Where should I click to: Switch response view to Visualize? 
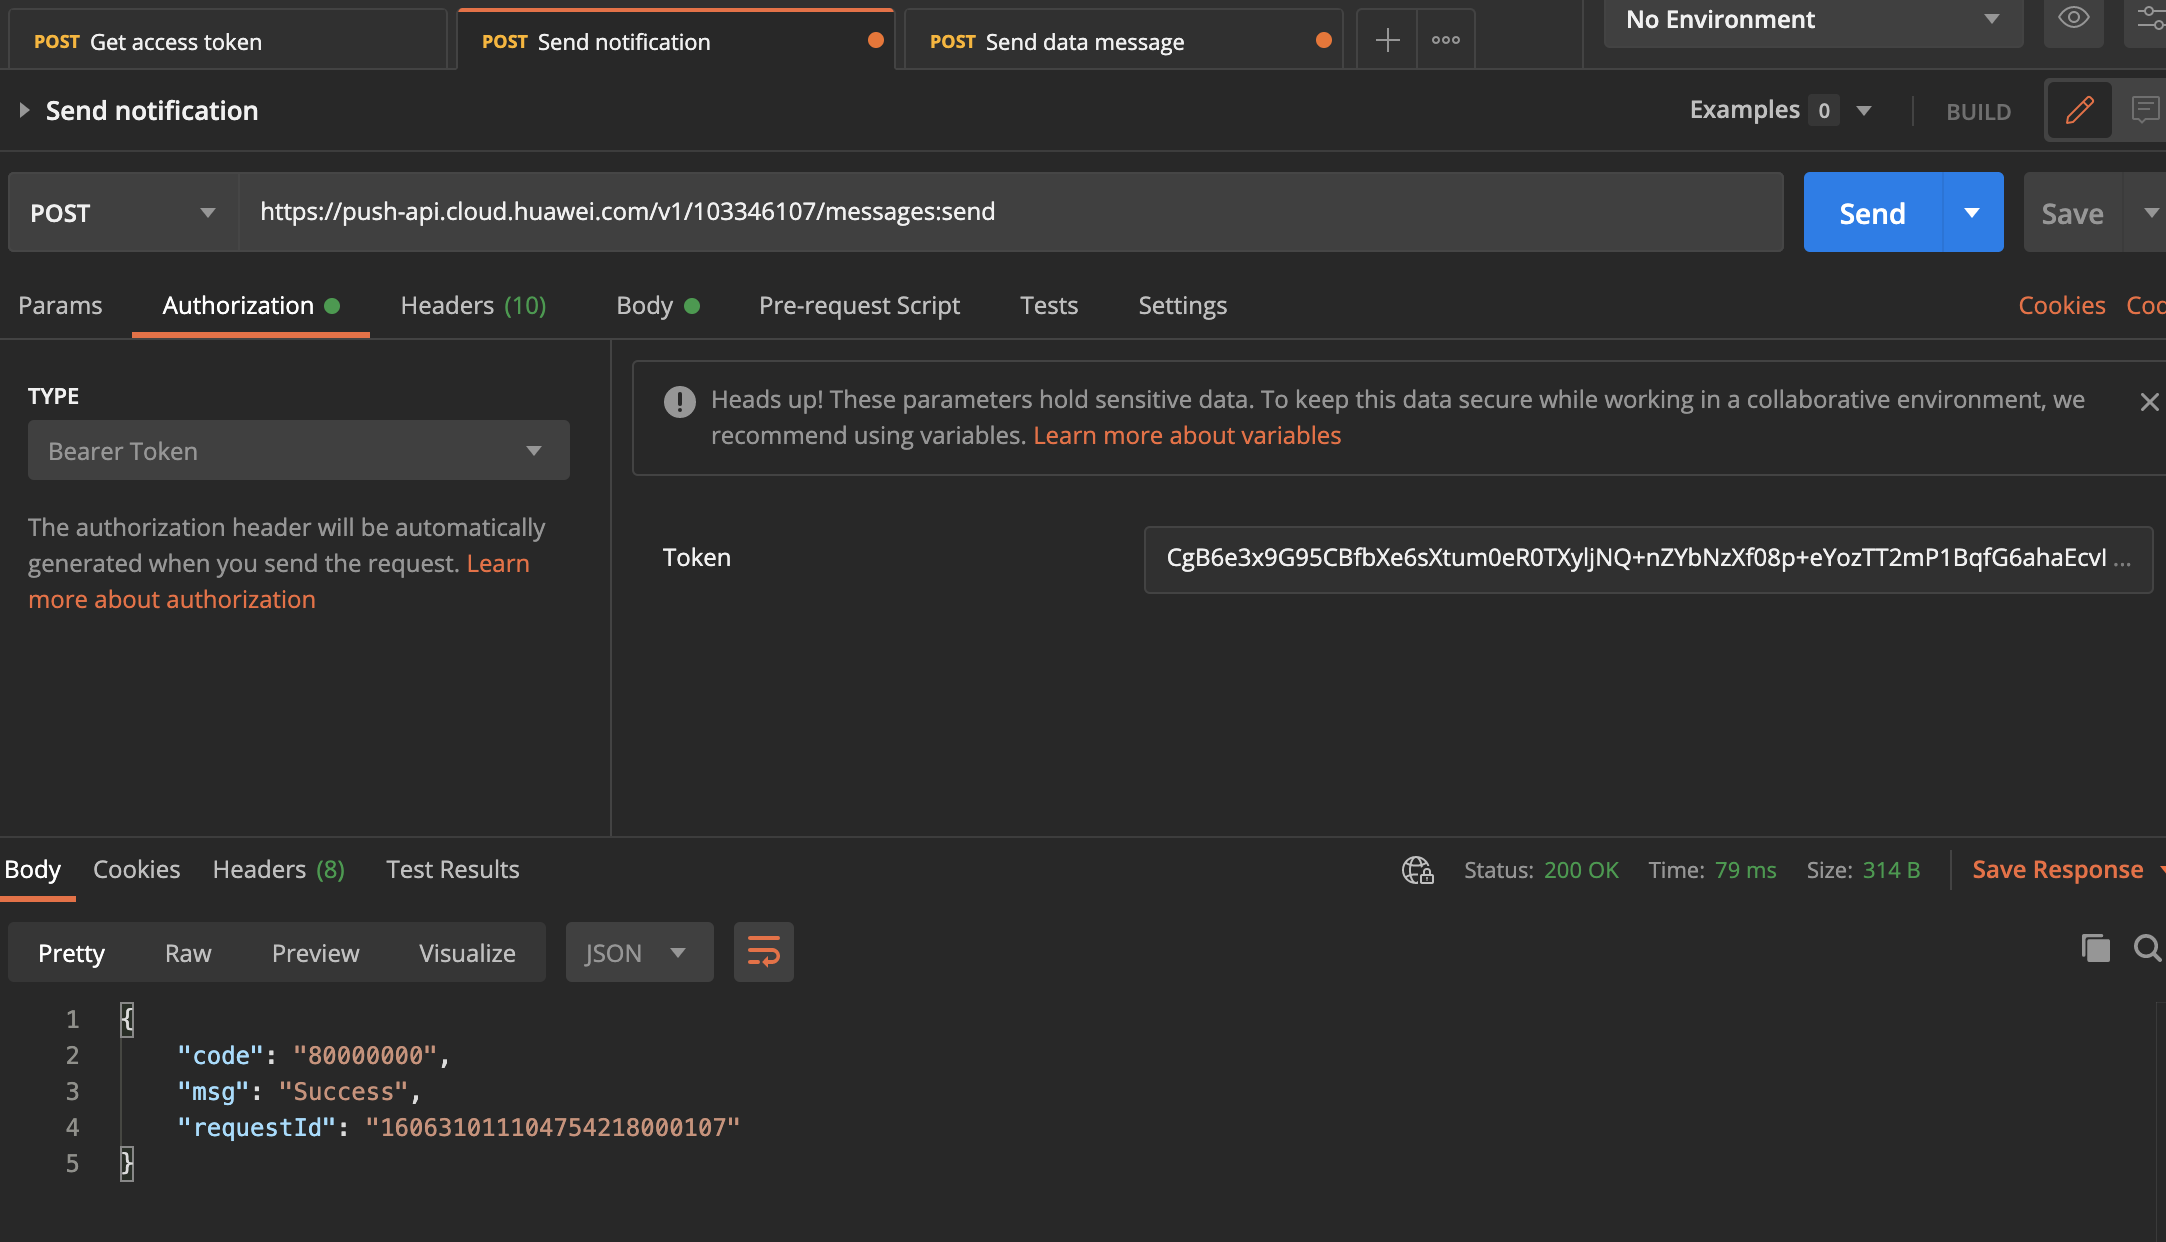(x=467, y=953)
